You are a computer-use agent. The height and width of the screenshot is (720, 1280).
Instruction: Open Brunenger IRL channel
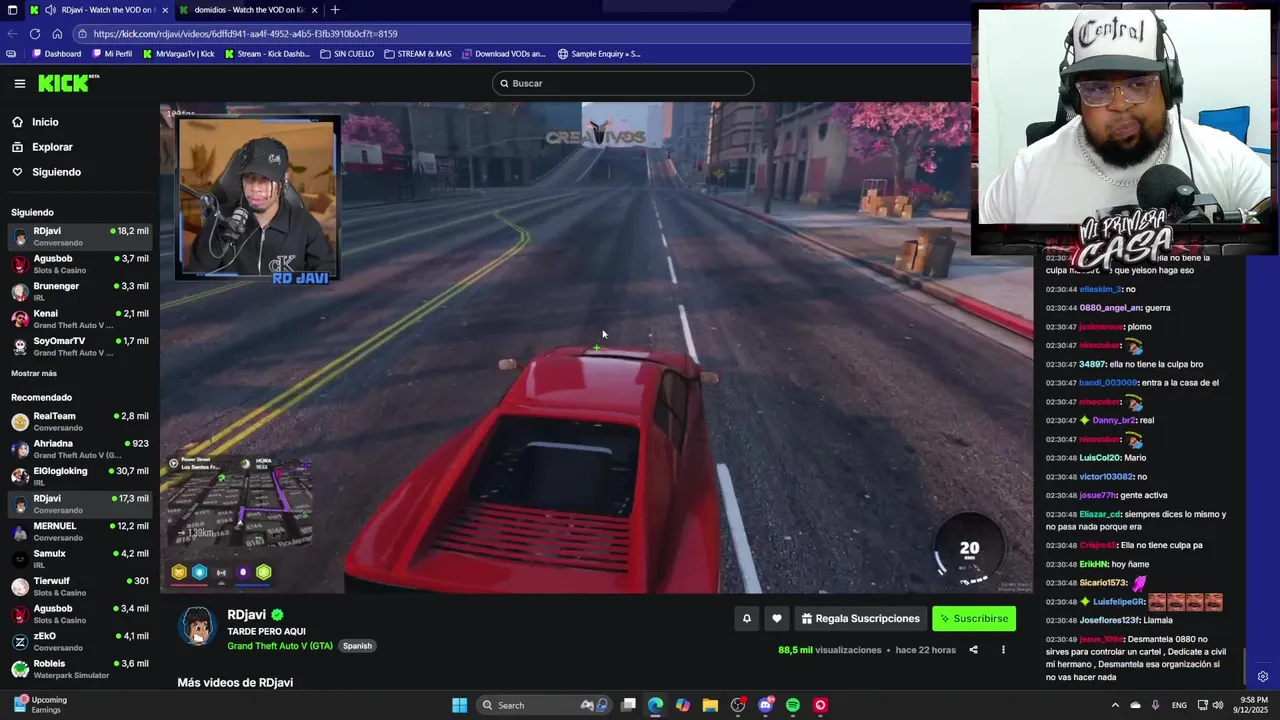click(x=80, y=292)
